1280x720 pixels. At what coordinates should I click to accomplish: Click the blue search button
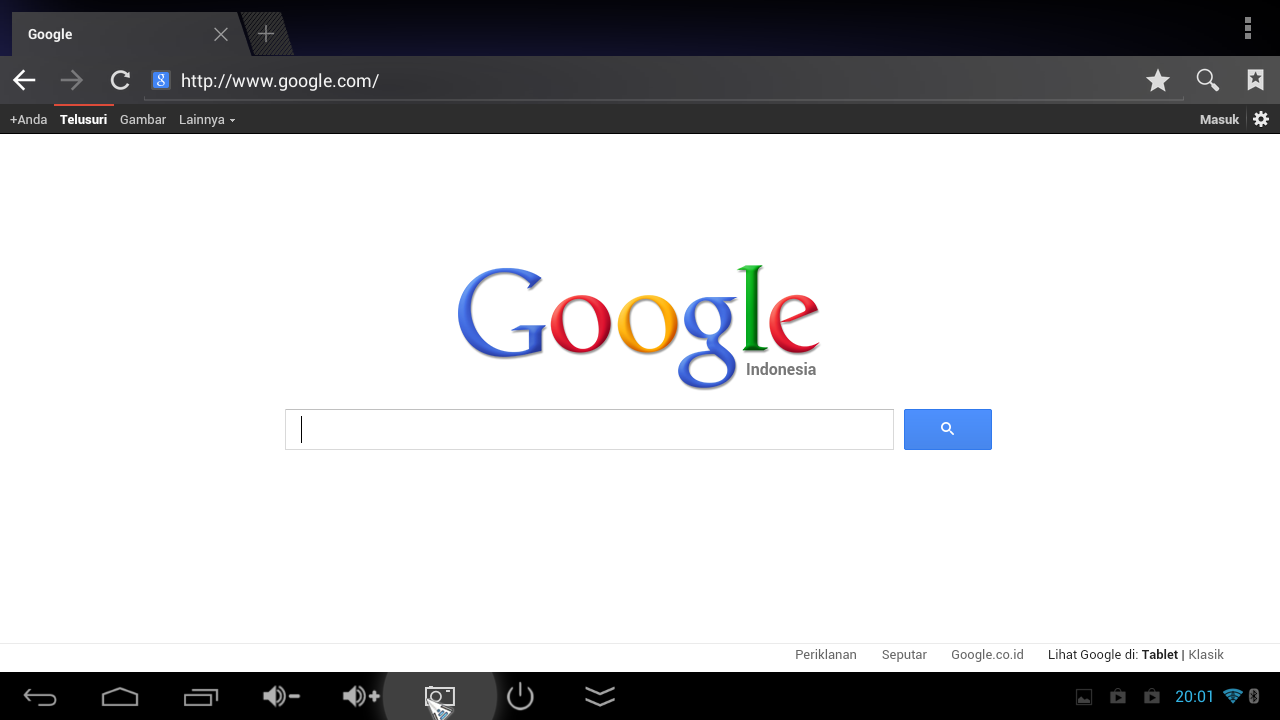click(948, 429)
